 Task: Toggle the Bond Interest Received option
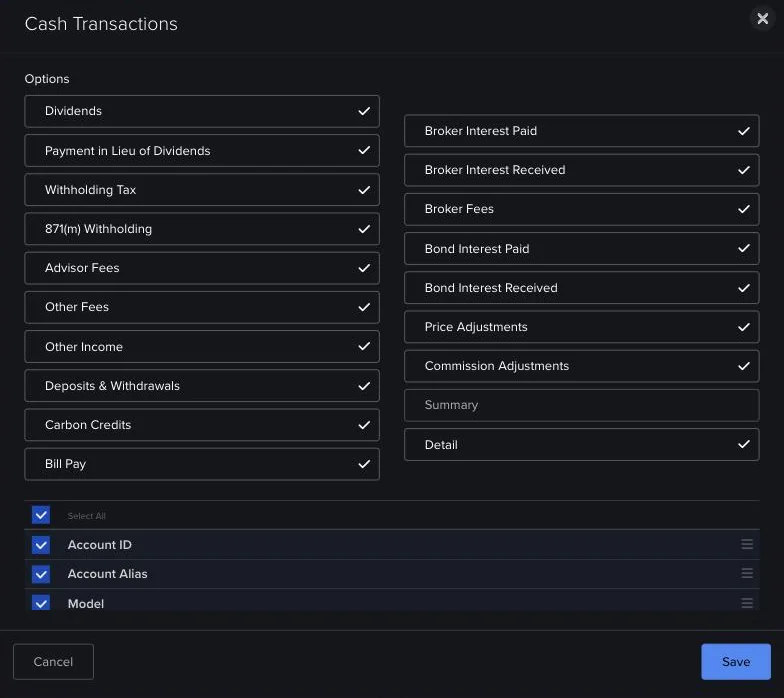[582, 288]
